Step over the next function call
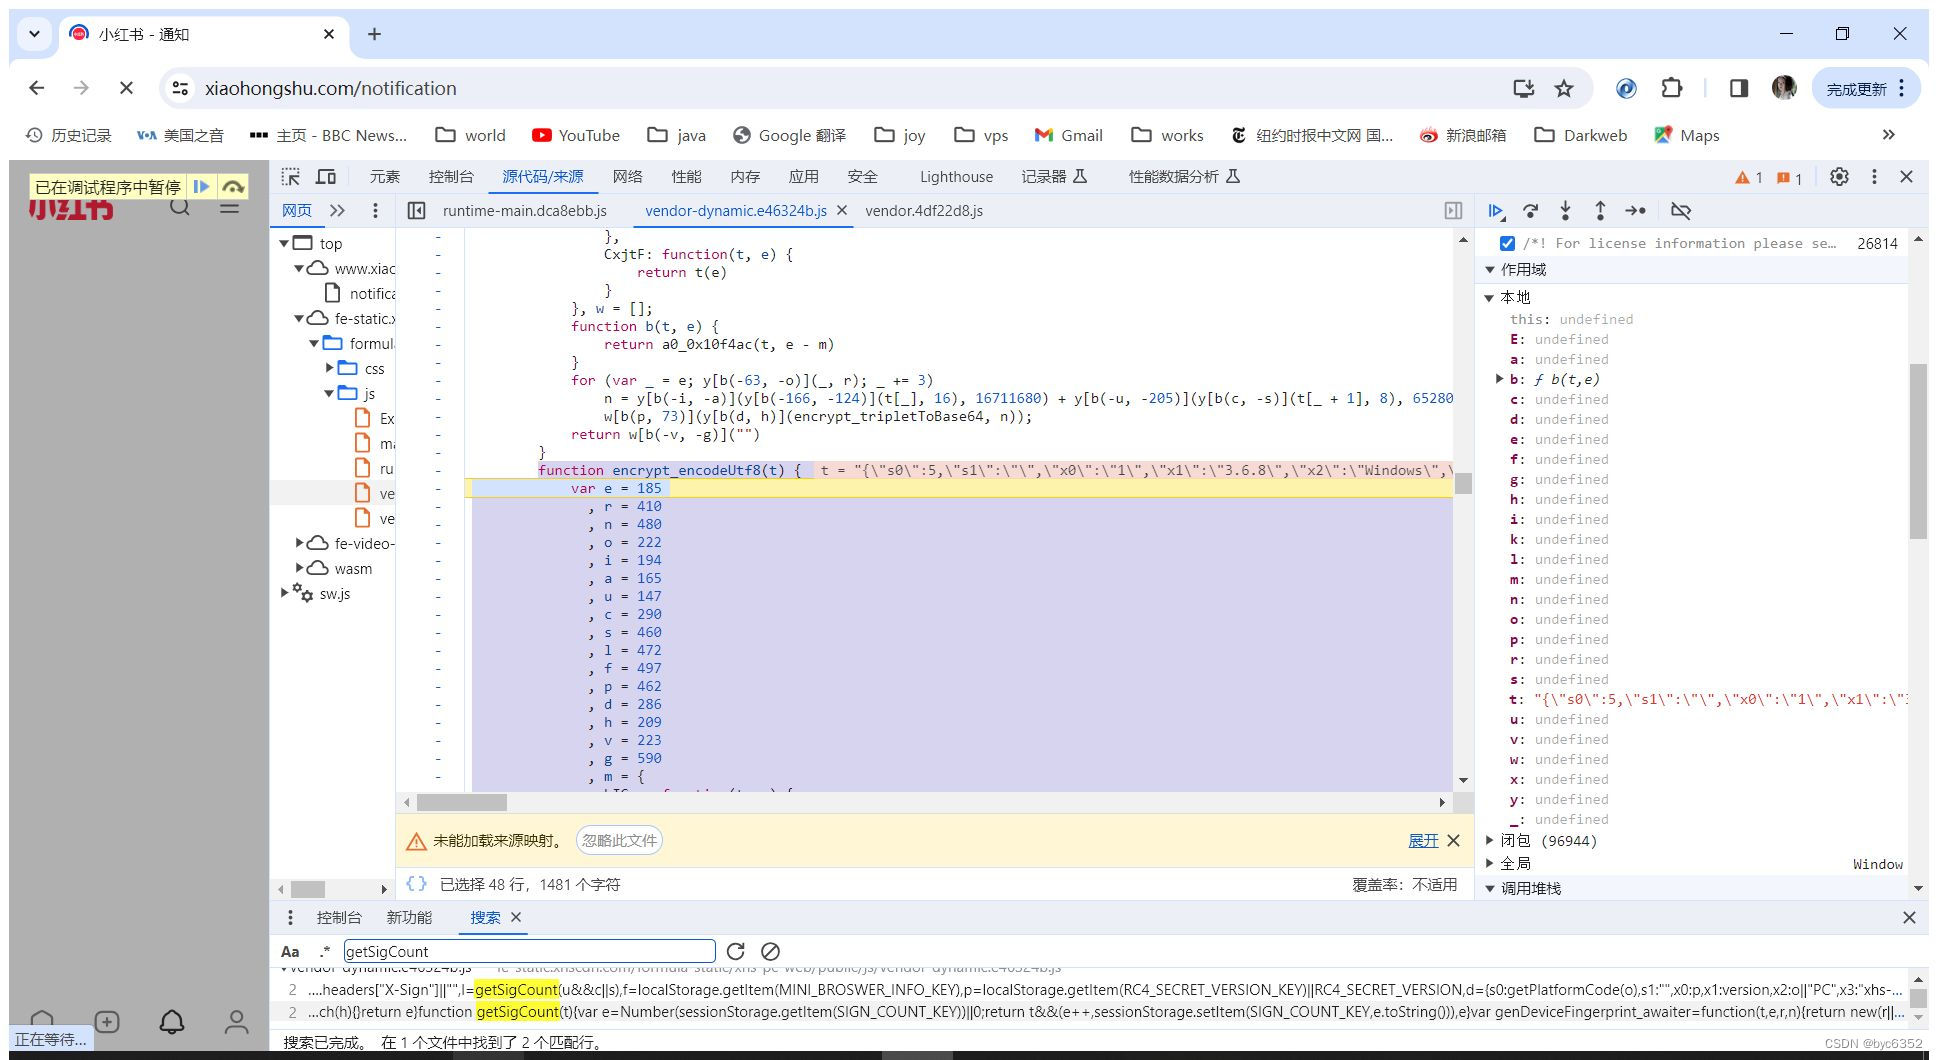Viewport: 1938px width, 1060px height. pos(1531,211)
